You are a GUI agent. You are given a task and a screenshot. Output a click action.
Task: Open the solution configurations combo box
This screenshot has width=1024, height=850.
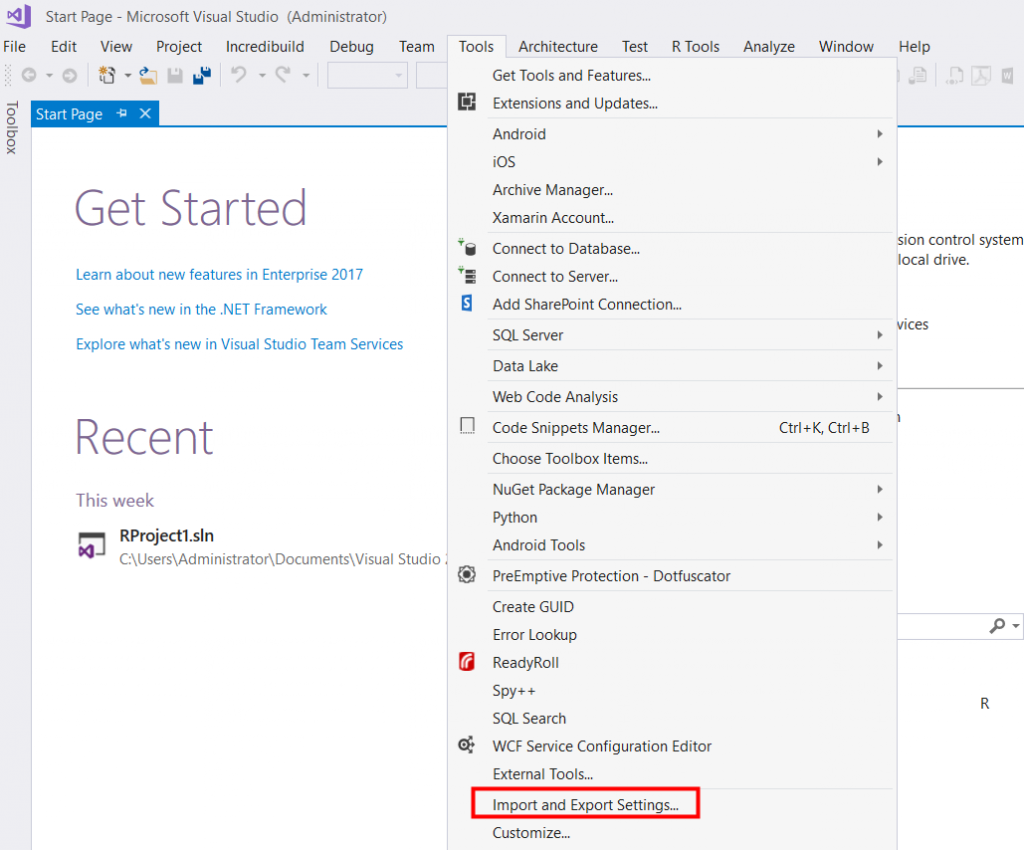367,76
